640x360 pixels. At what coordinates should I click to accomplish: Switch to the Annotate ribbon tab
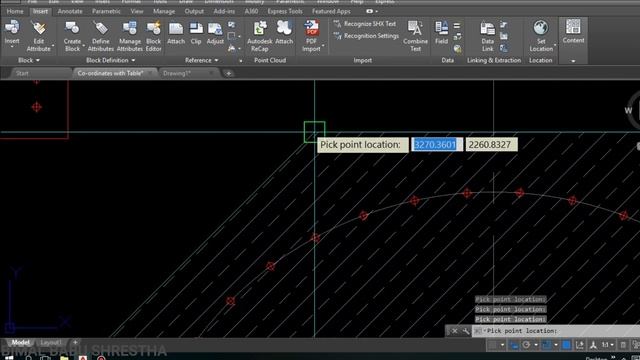[70, 11]
